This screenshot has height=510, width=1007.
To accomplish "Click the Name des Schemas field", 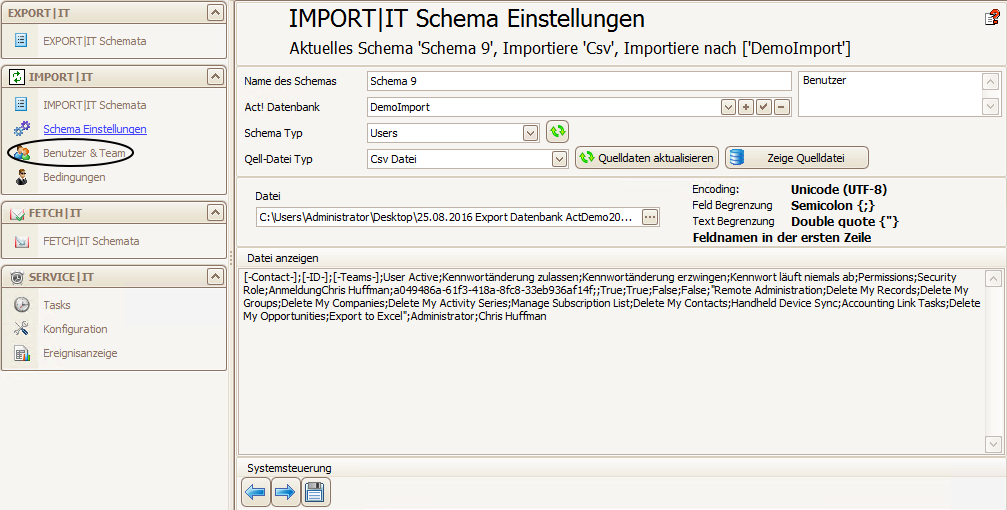I will (x=579, y=81).
